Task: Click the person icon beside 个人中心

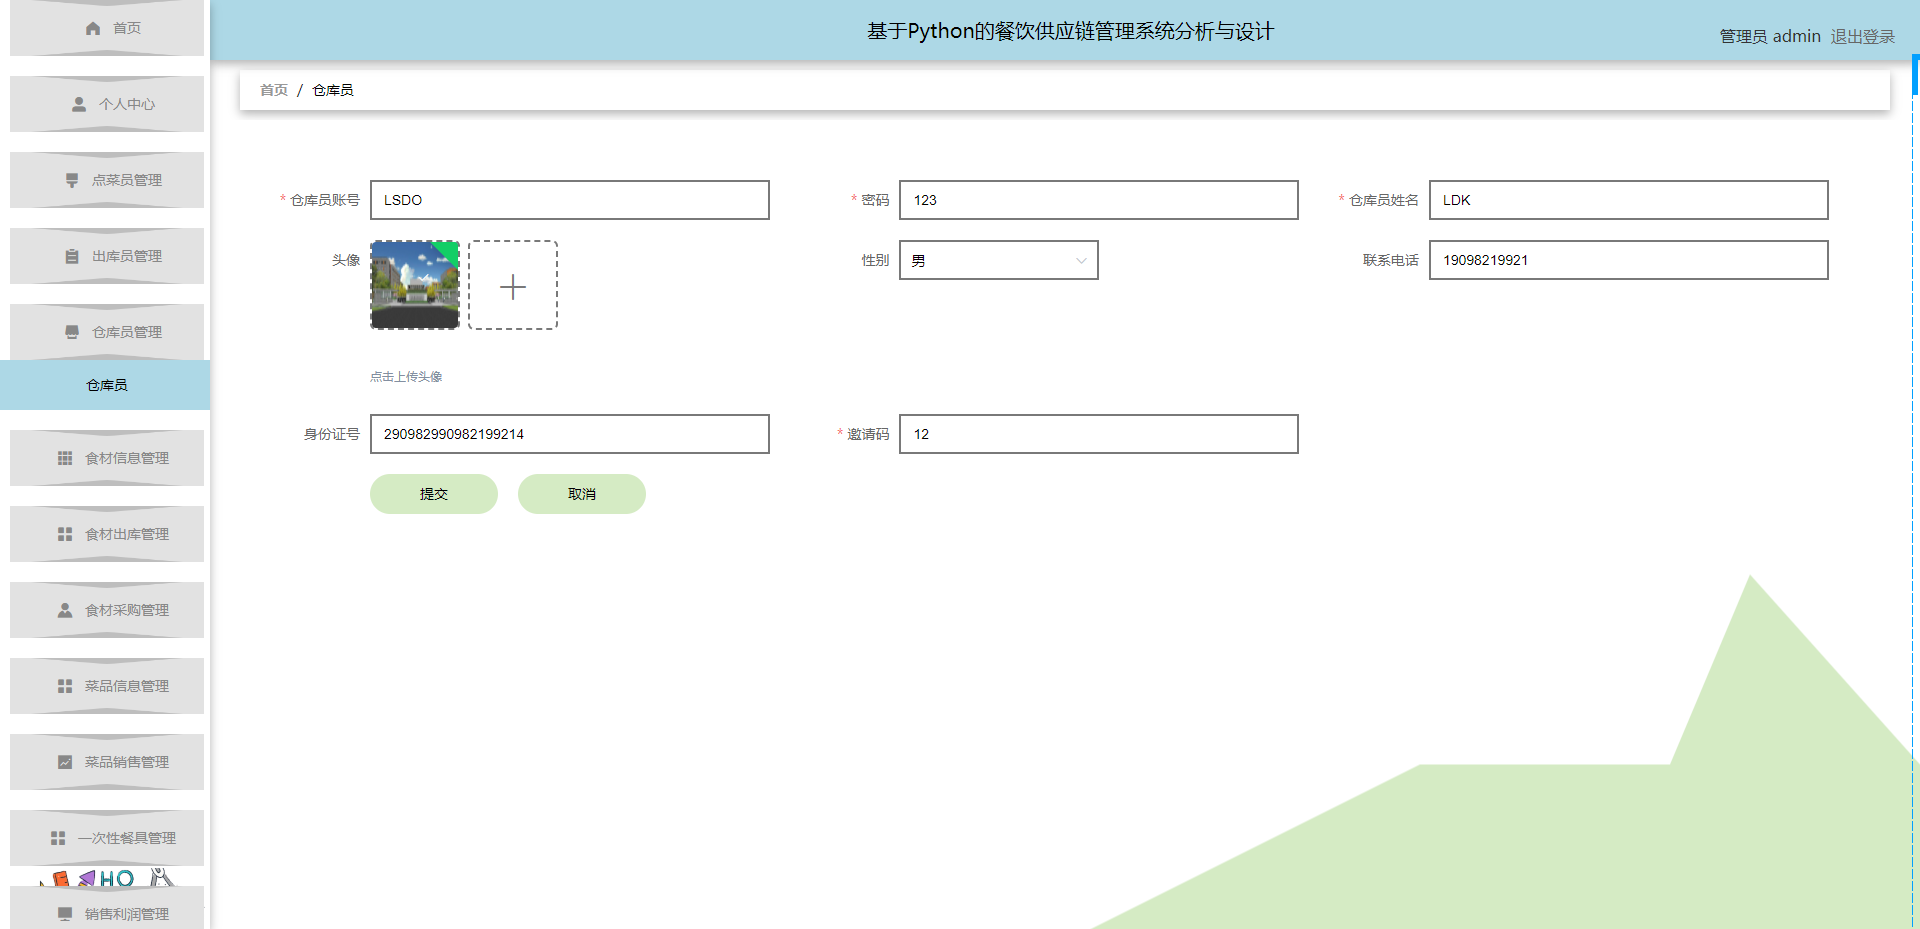Action: 79,104
